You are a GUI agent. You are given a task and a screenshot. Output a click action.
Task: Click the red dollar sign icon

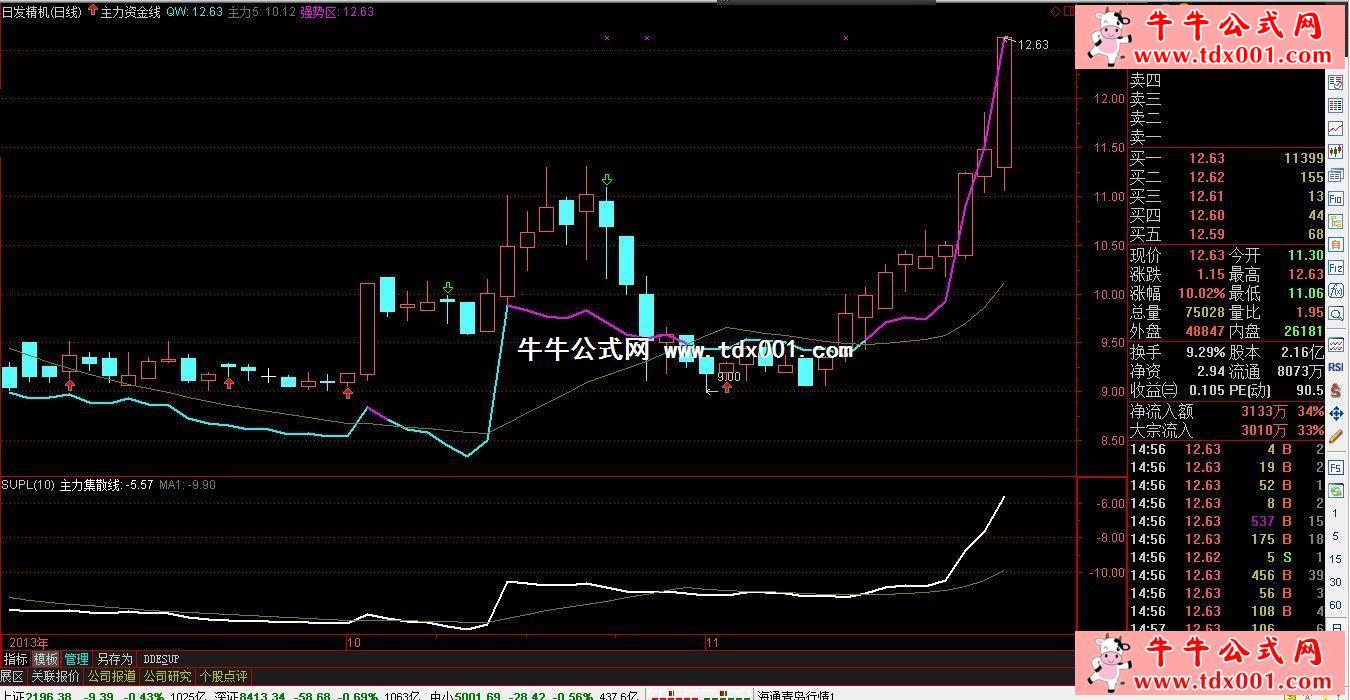1336,390
